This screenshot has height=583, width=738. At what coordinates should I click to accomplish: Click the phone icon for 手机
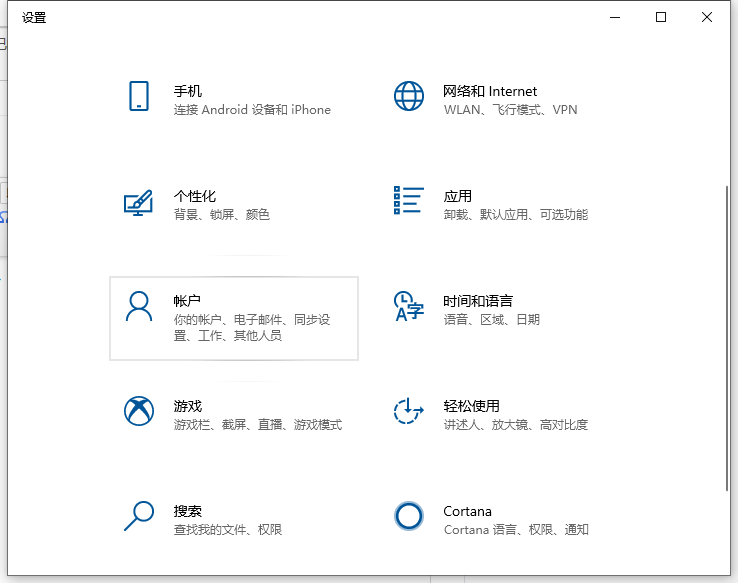pyautogui.click(x=139, y=96)
